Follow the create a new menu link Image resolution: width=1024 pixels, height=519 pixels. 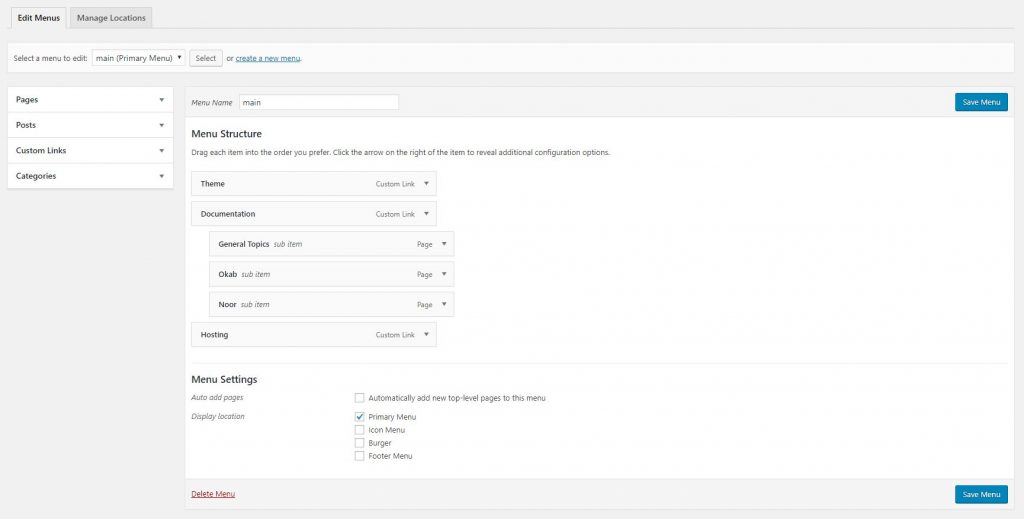268,58
